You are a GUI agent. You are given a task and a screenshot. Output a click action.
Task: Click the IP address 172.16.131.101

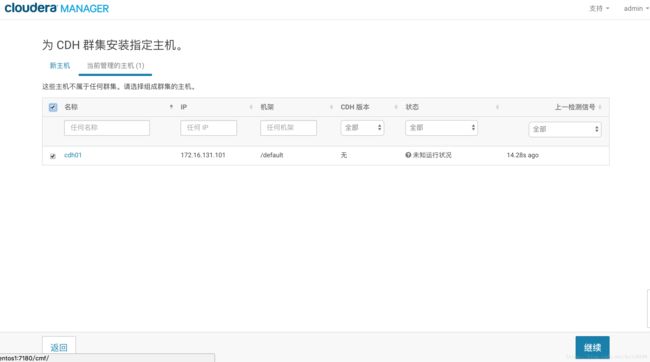click(x=203, y=155)
